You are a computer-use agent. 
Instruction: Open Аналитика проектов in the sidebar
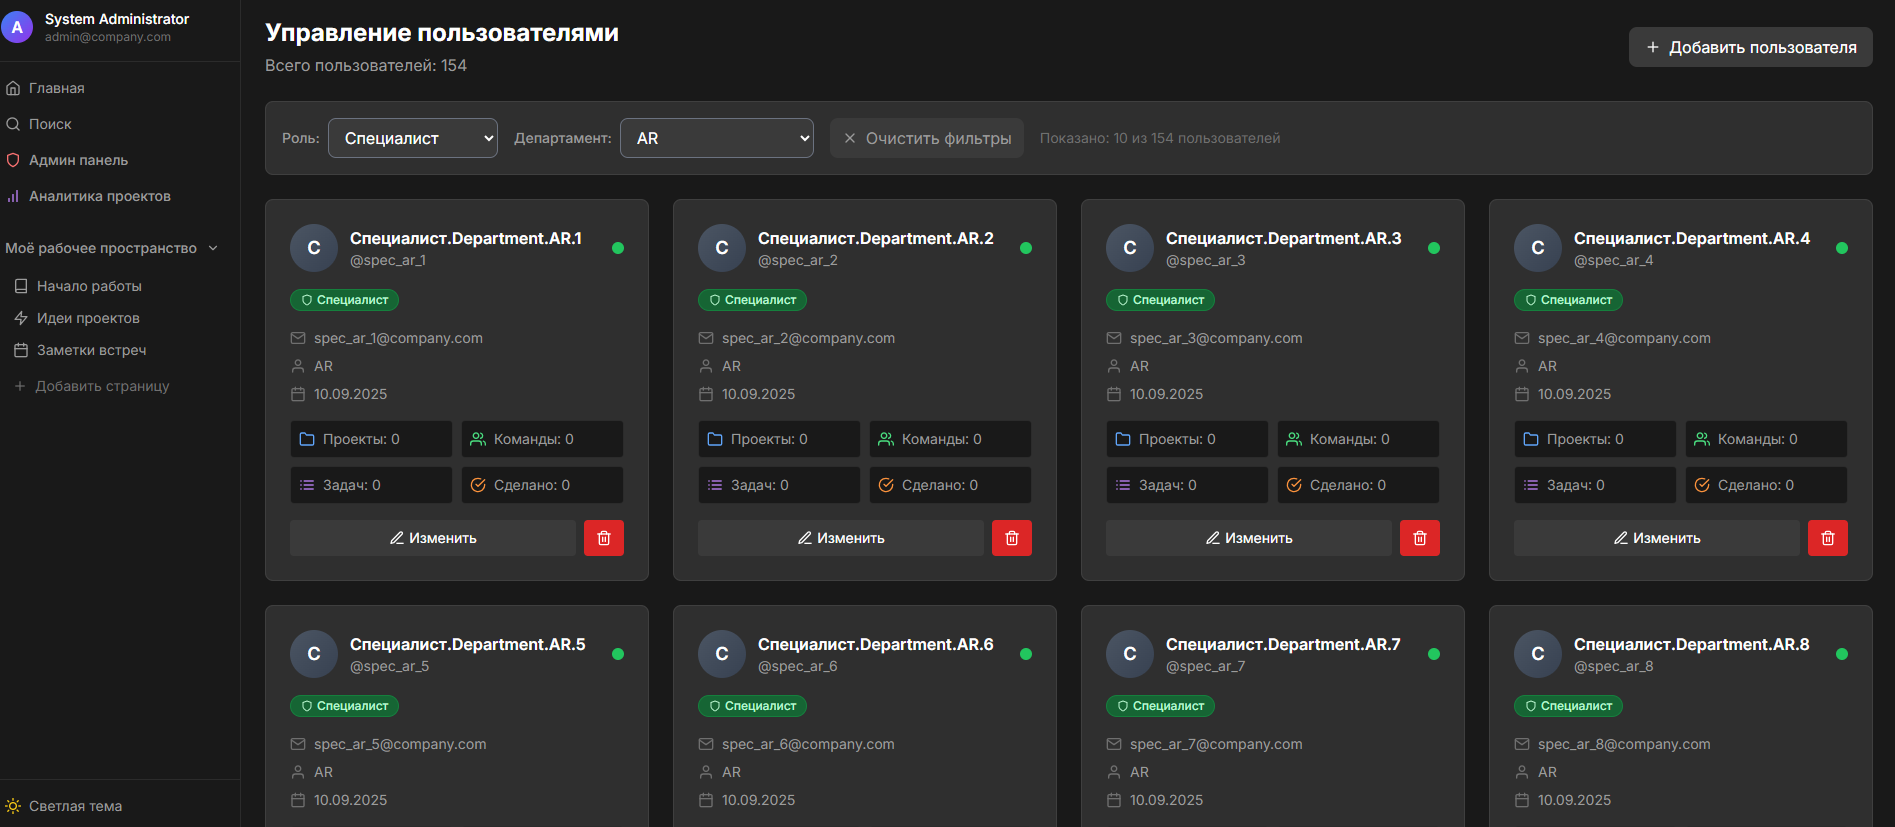(99, 196)
